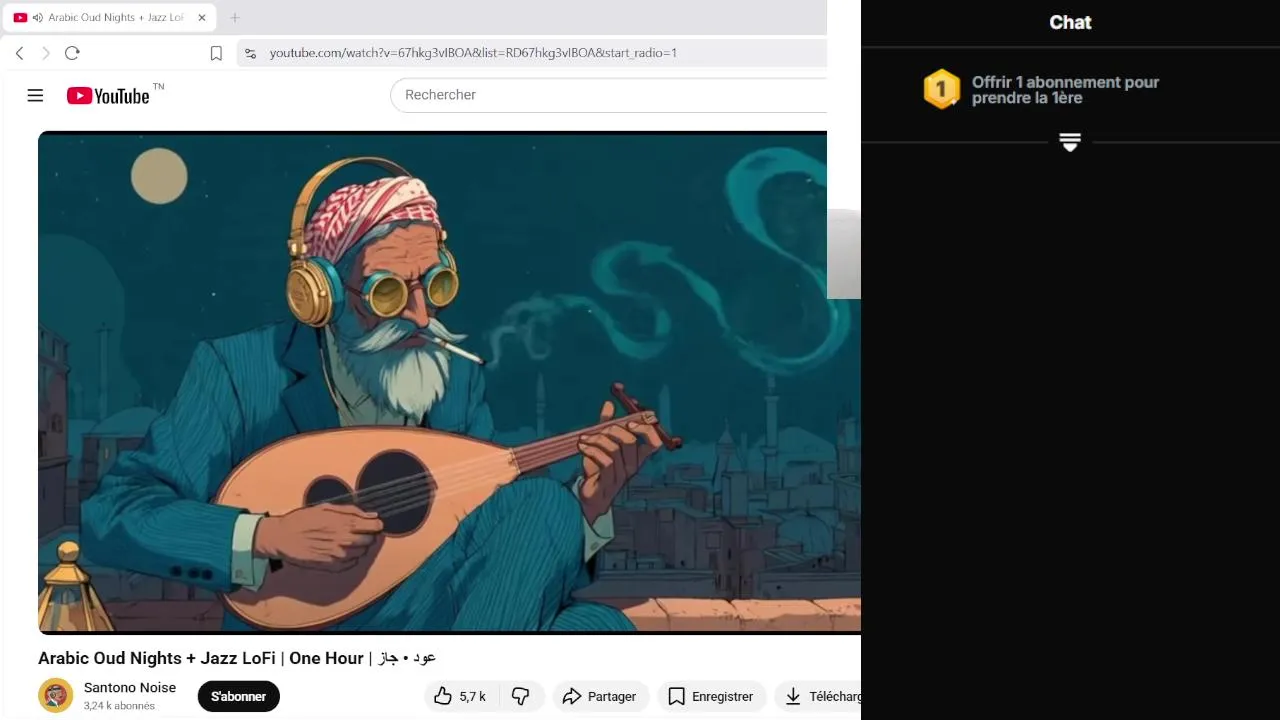Open a new browser tab with plus
1280x720 pixels.
point(235,17)
